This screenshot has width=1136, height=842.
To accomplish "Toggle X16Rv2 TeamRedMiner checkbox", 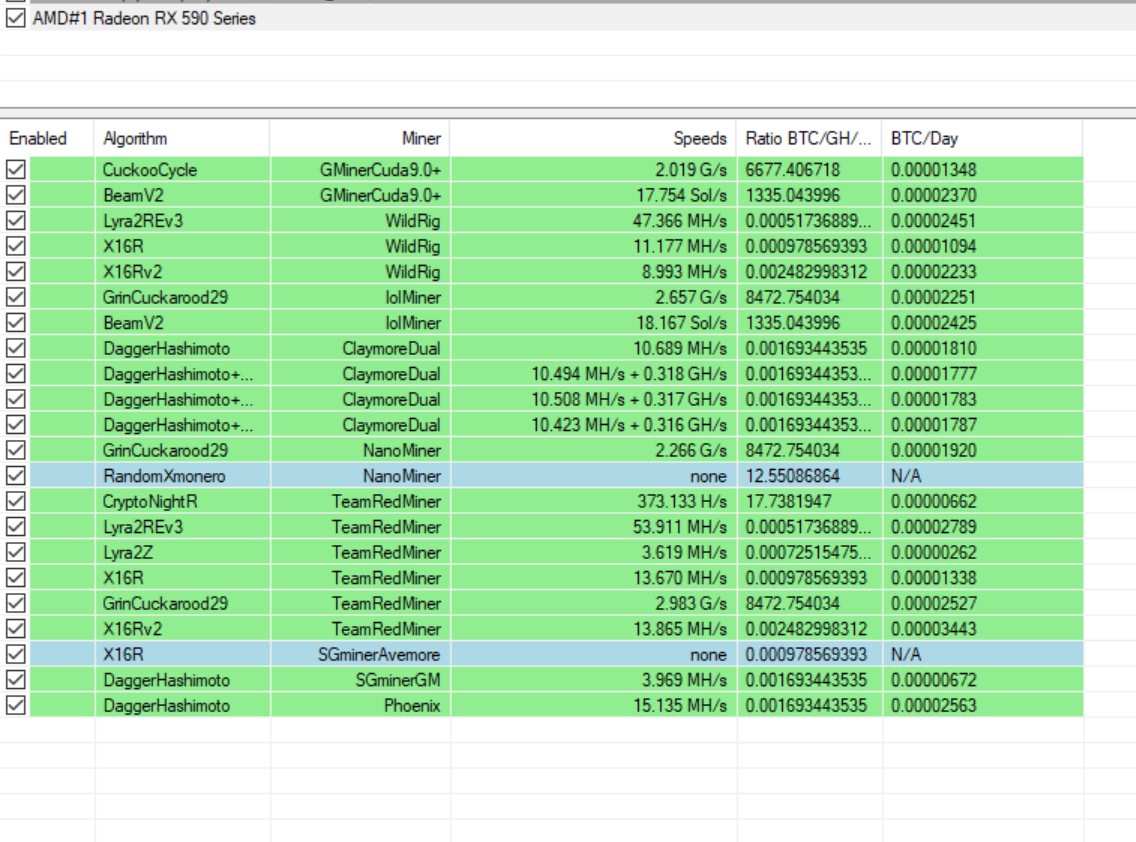I will (x=15, y=628).
